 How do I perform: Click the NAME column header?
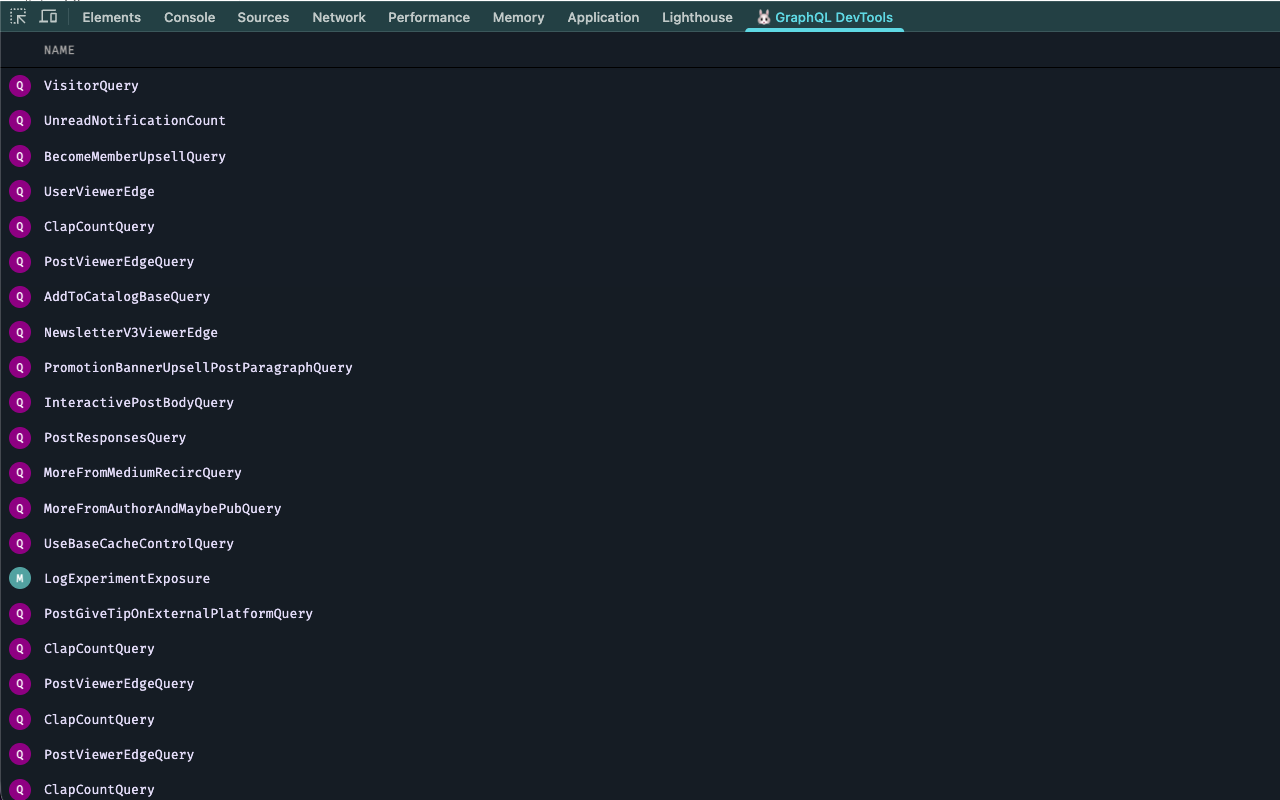[59, 50]
